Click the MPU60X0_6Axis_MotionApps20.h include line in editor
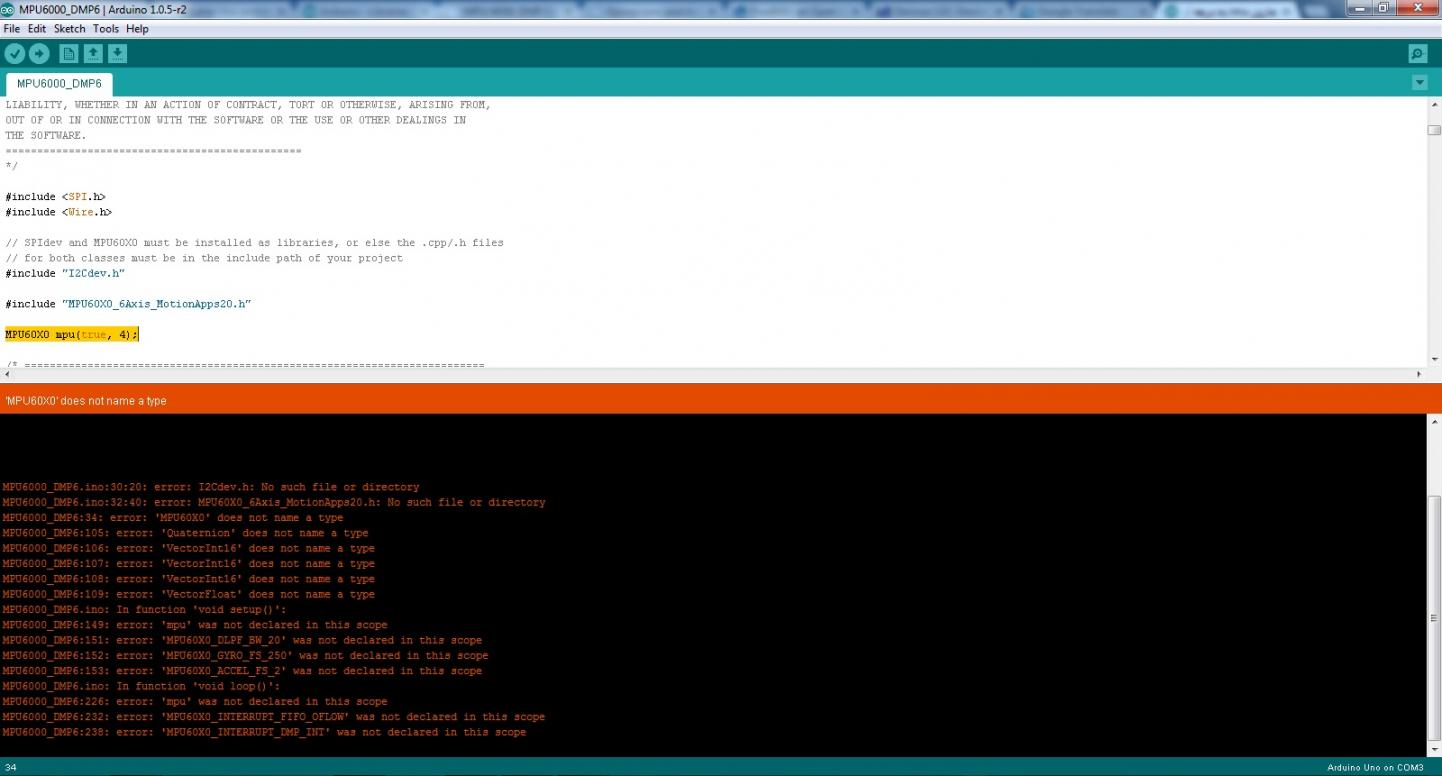Image resolution: width=1442 pixels, height=776 pixels. point(128,303)
